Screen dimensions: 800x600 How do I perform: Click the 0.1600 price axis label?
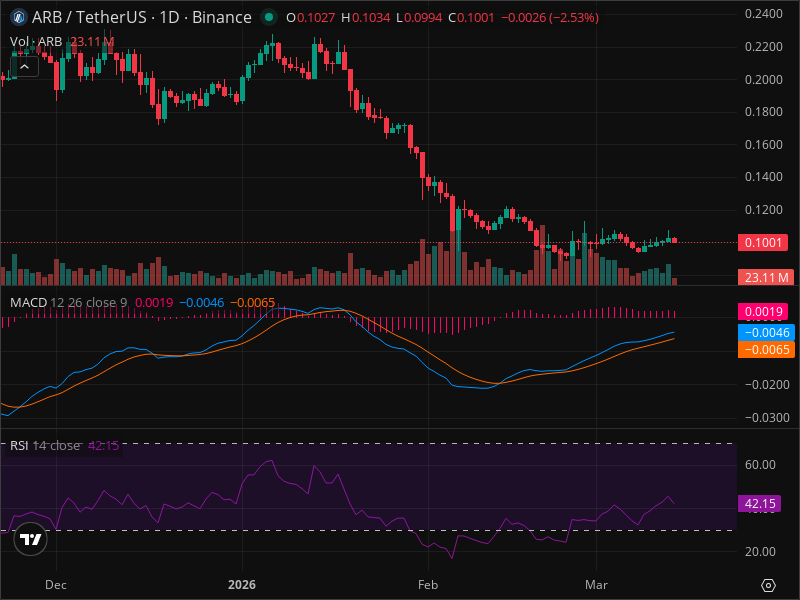point(763,145)
